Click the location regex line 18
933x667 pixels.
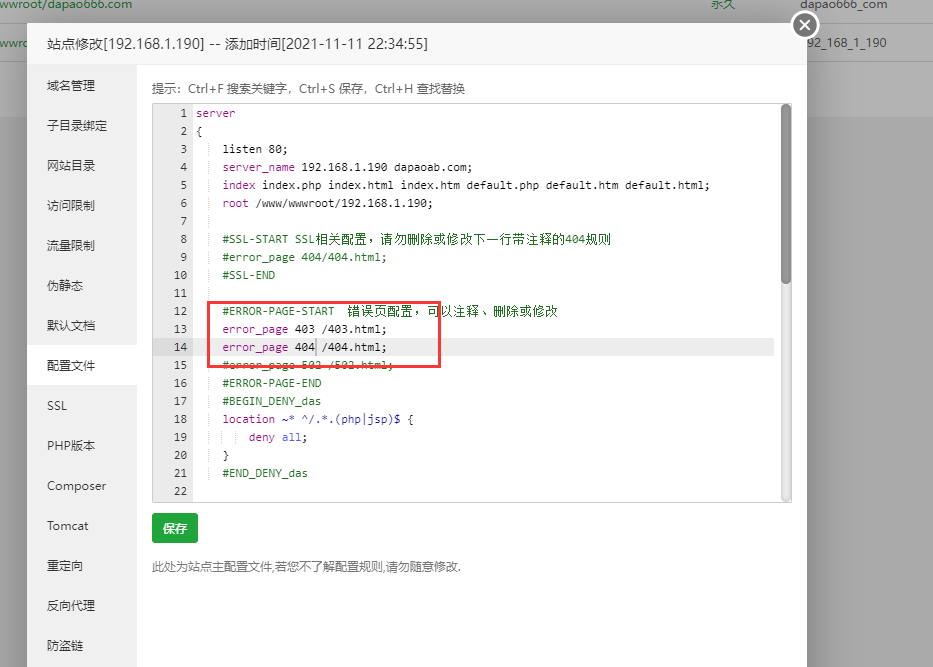pos(318,419)
